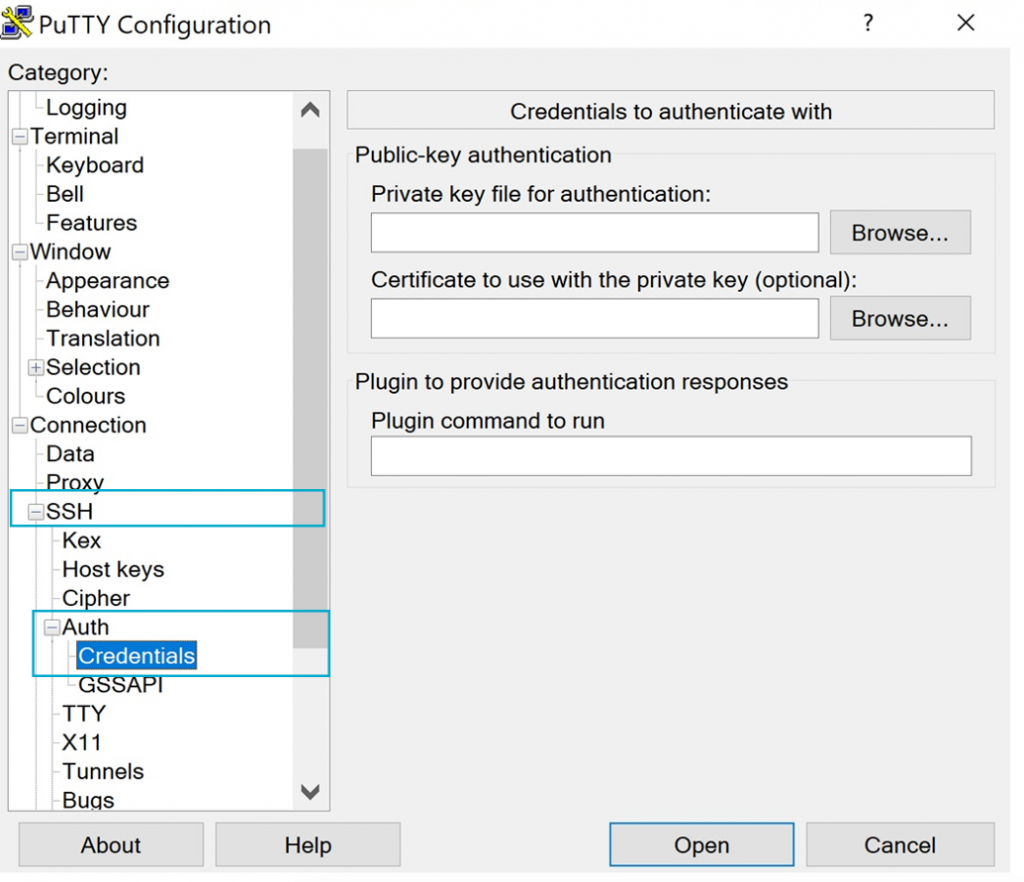Collapse the Auth tree node

pyautogui.click(x=52, y=627)
